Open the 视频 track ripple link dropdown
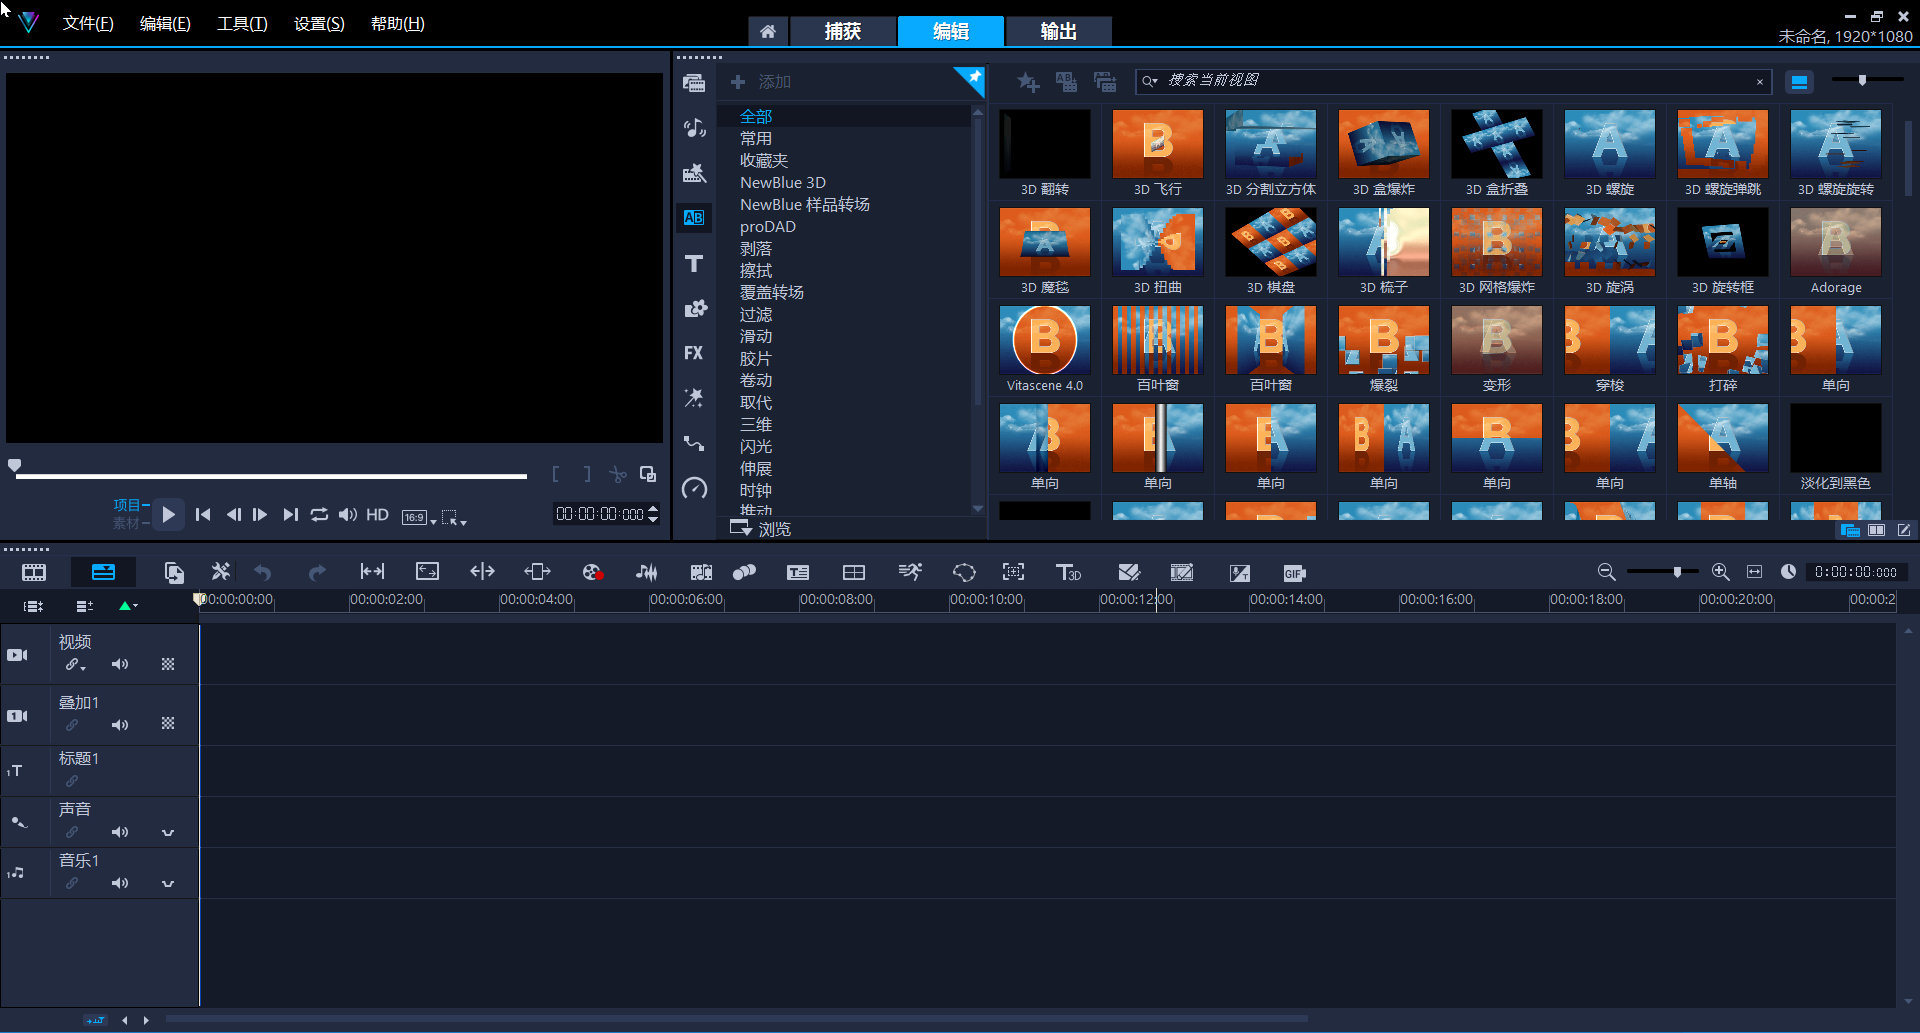This screenshot has width=1920, height=1033. [x=76, y=665]
